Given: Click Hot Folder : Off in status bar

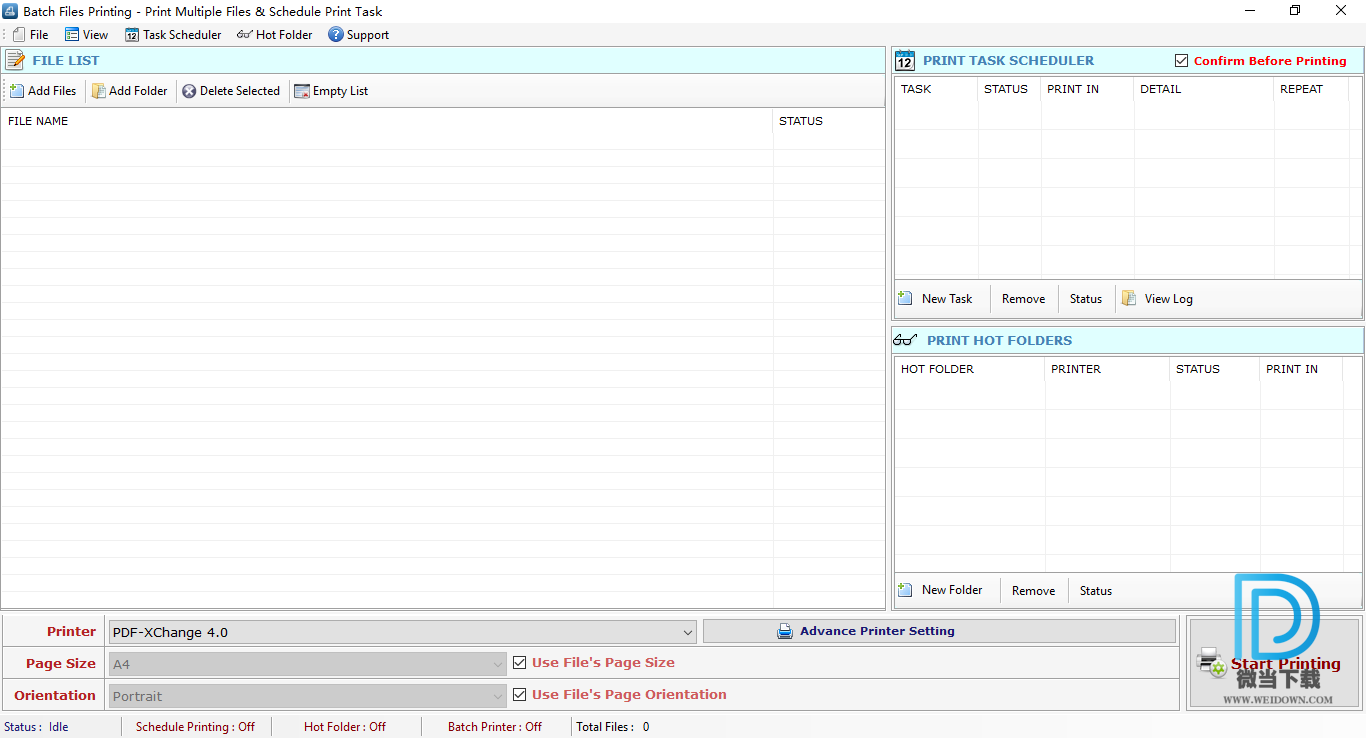Looking at the screenshot, I should tap(345, 727).
